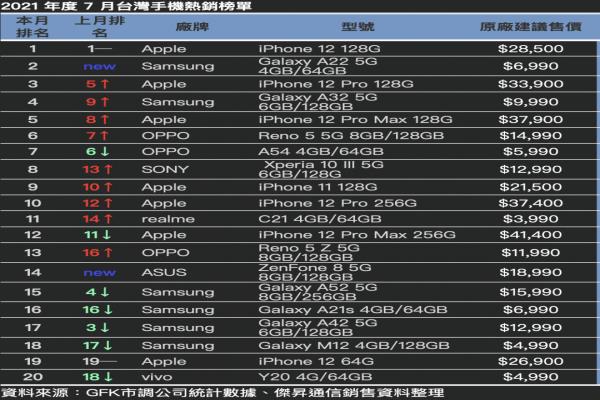Click the red '10 ↑' previous rank
This screenshot has height=400, width=600.
[98, 187]
